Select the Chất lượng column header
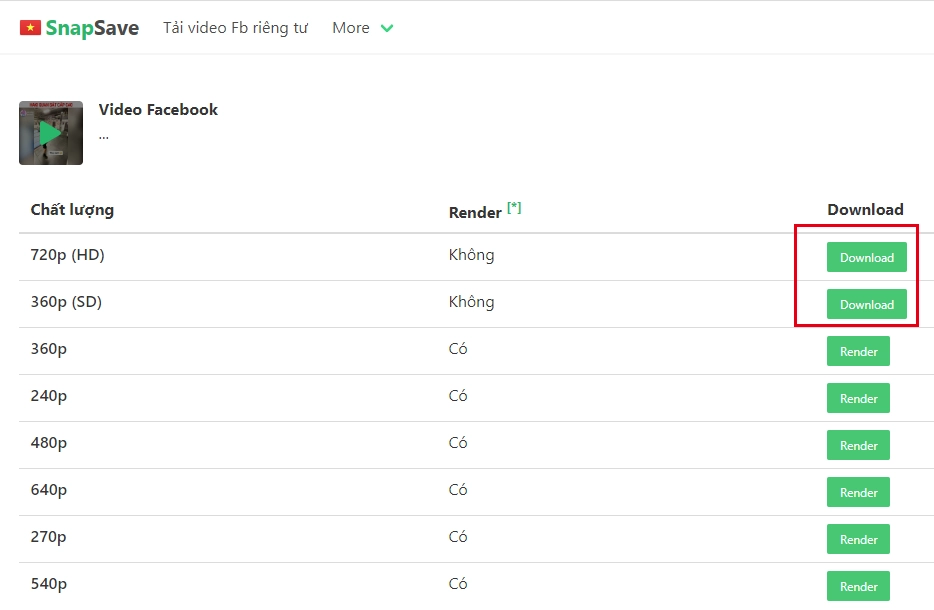This screenshot has height=610, width=934. click(x=70, y=209)
